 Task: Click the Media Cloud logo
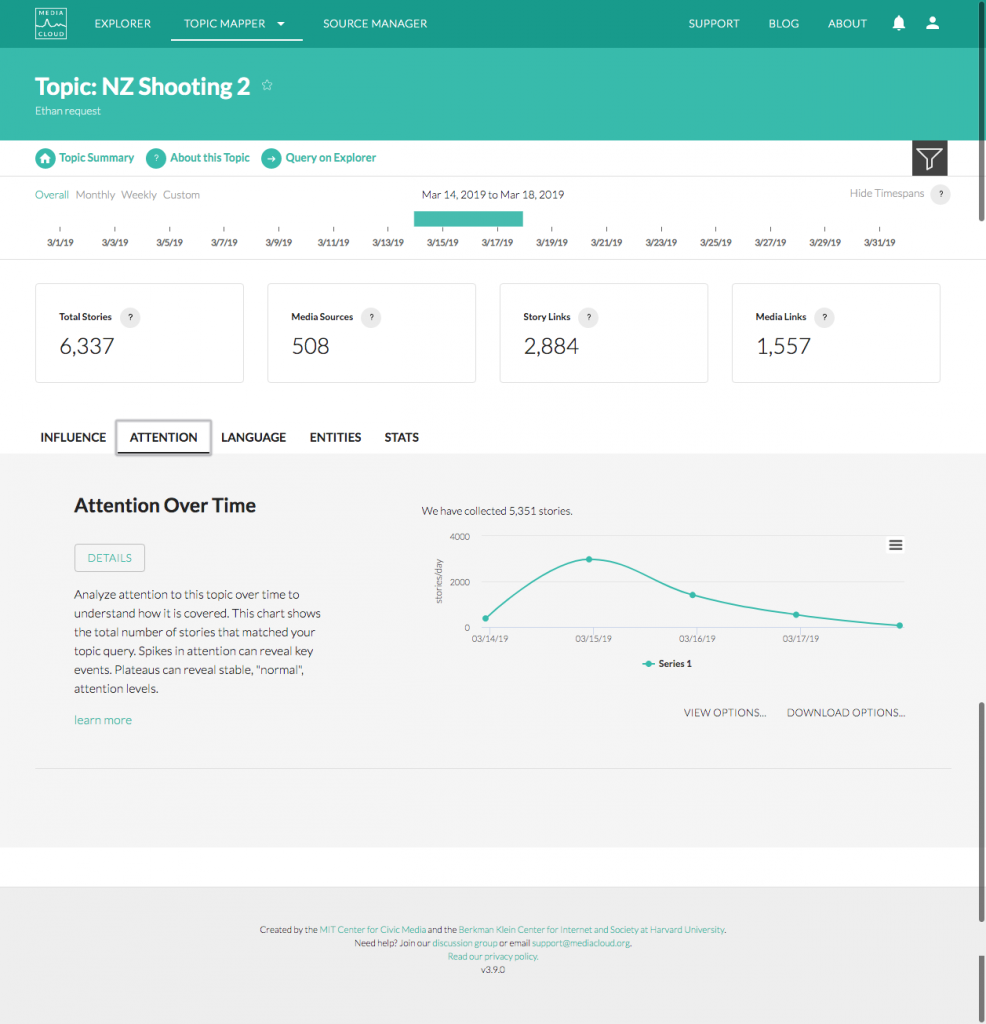pyautogui.click(x=49, y=23)
